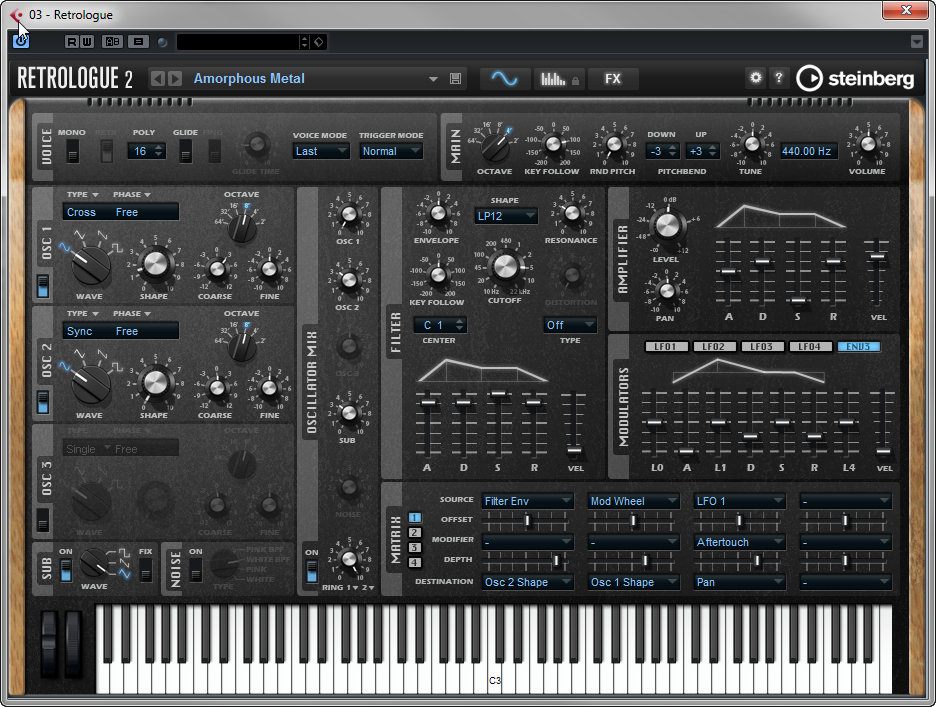Click the Write automation W button
The image size is (936, 707).
[87, 42]
